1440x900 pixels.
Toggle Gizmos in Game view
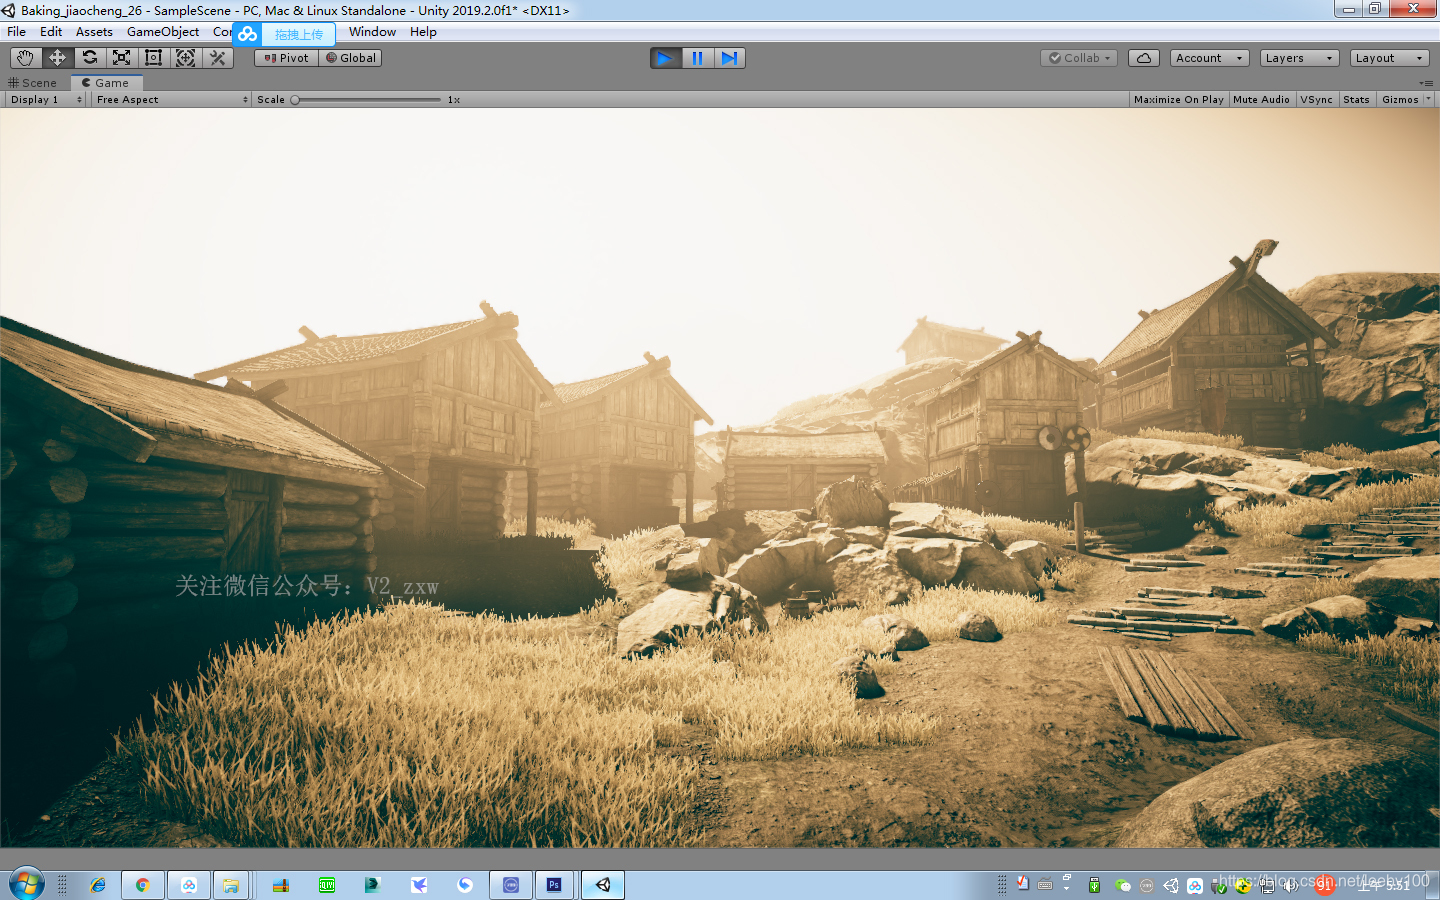pyautogui.click(x=1400, y=100)
